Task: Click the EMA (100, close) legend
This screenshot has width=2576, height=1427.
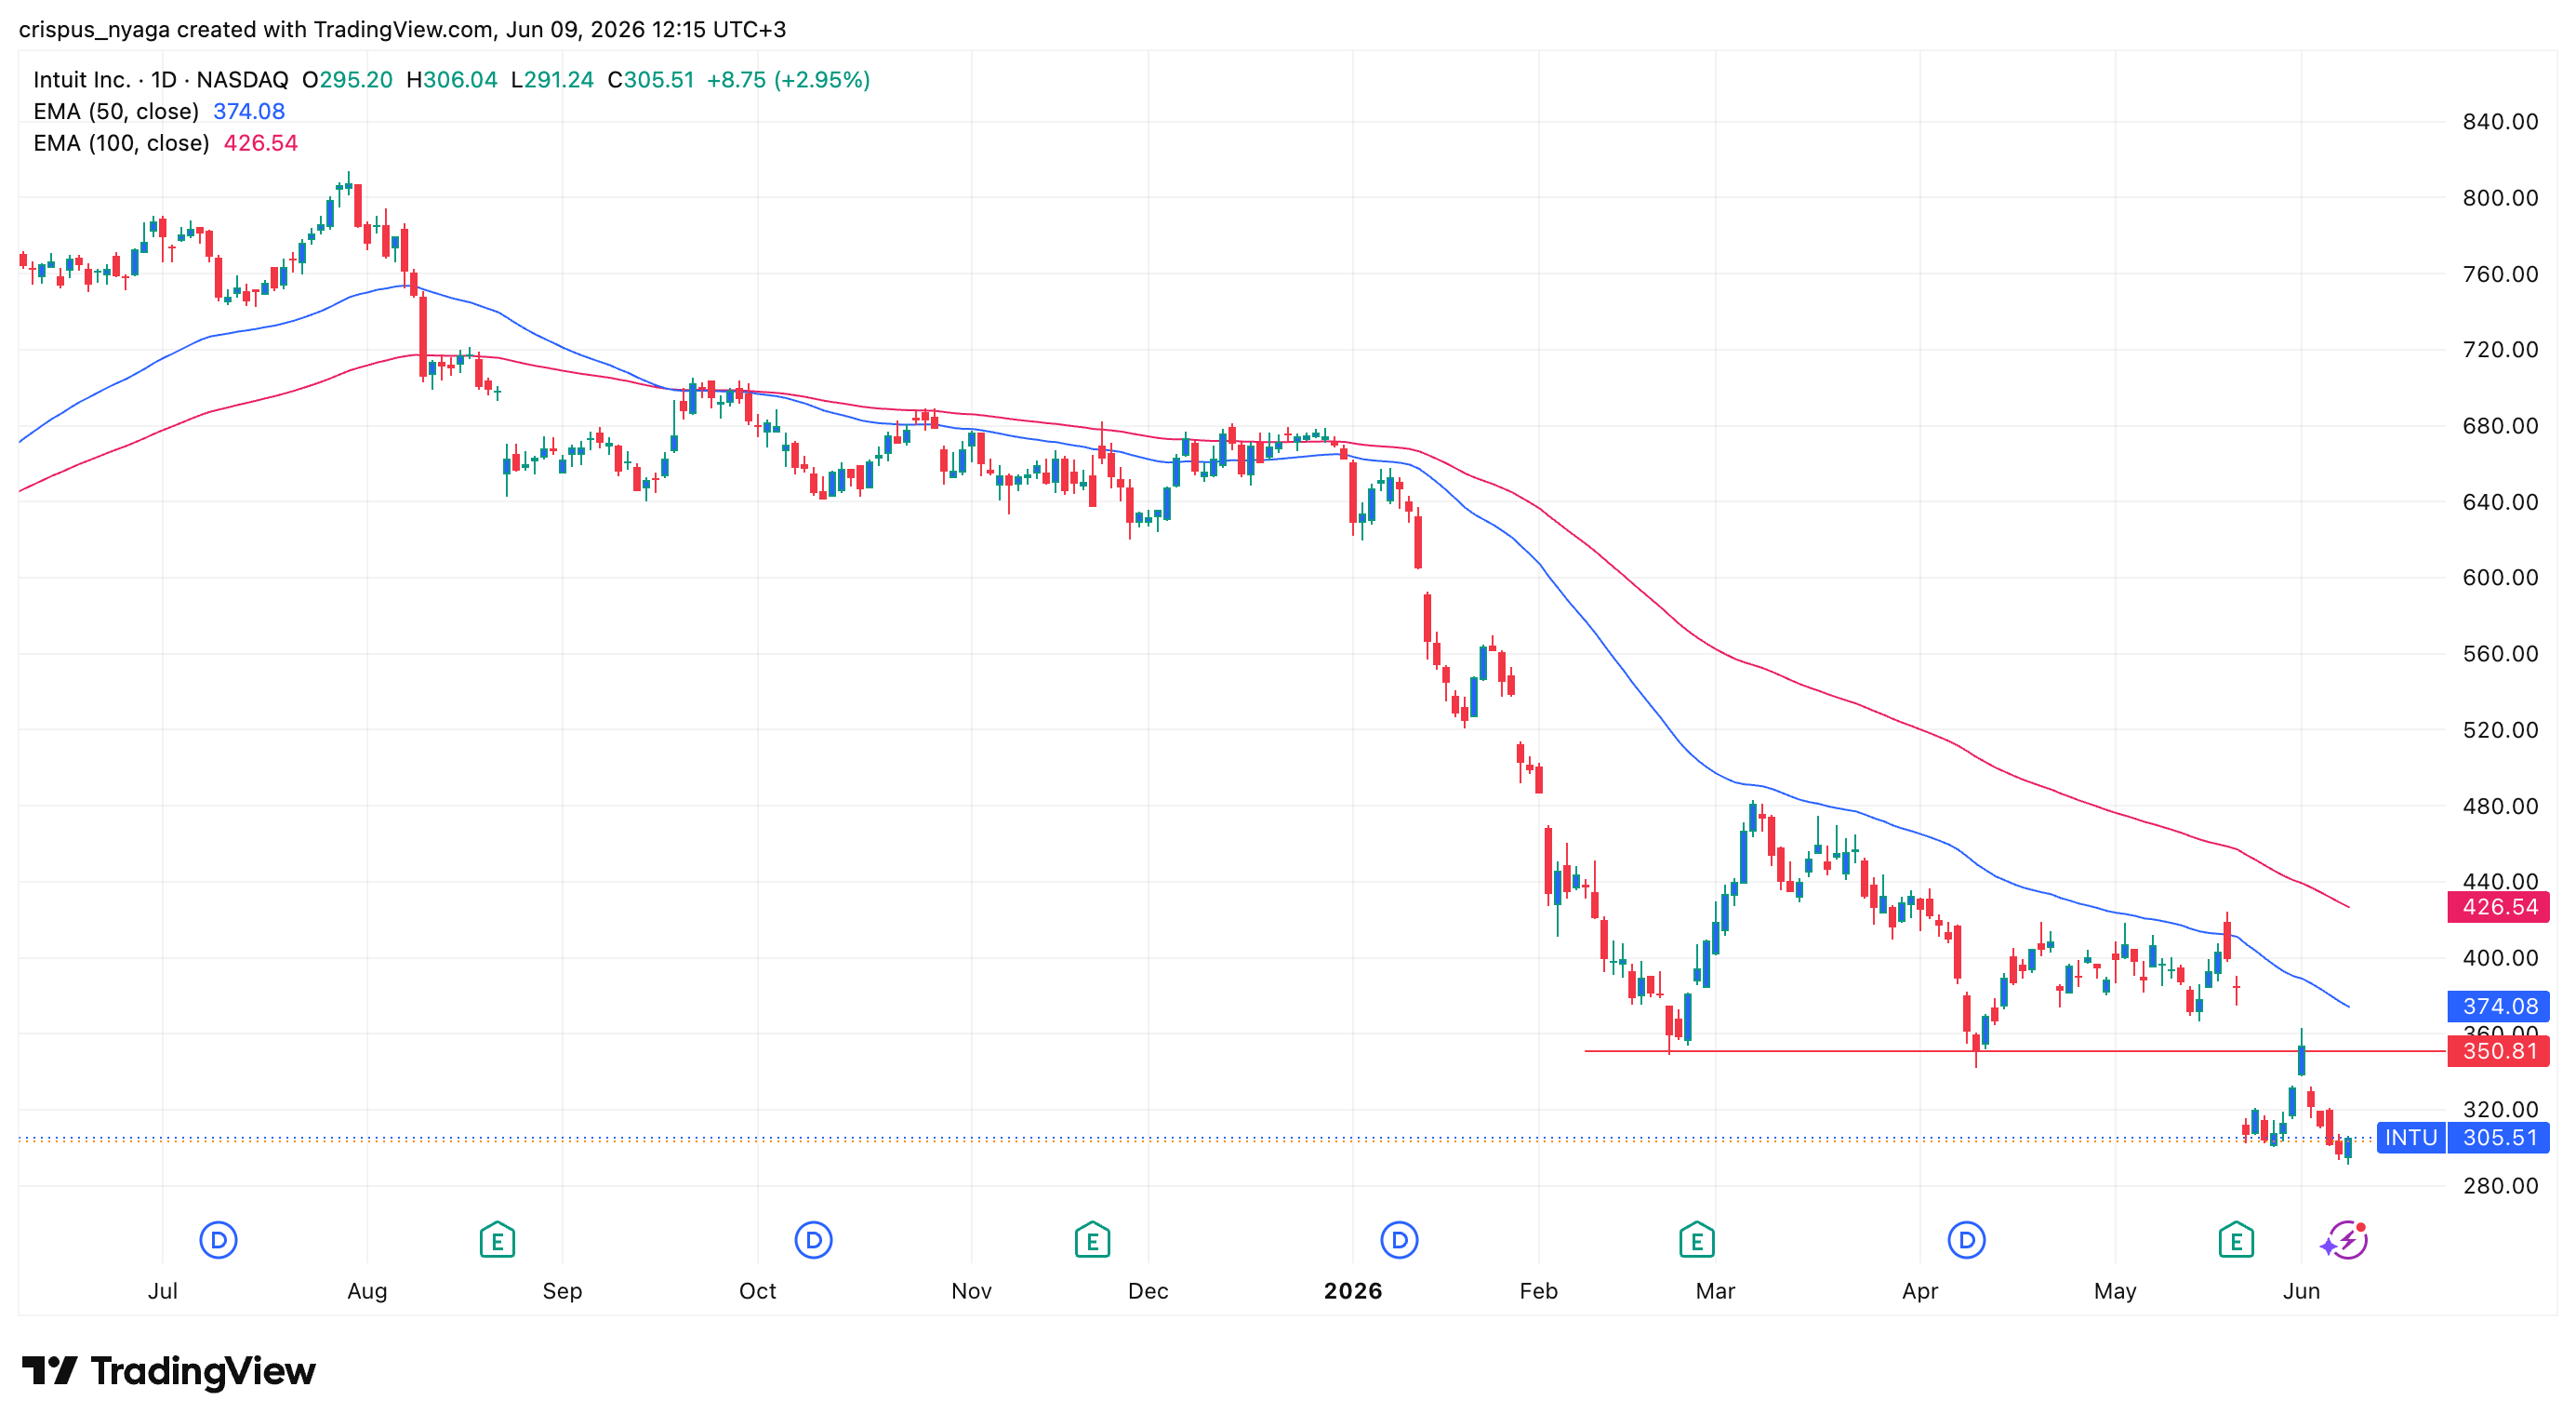Action: 121,143
